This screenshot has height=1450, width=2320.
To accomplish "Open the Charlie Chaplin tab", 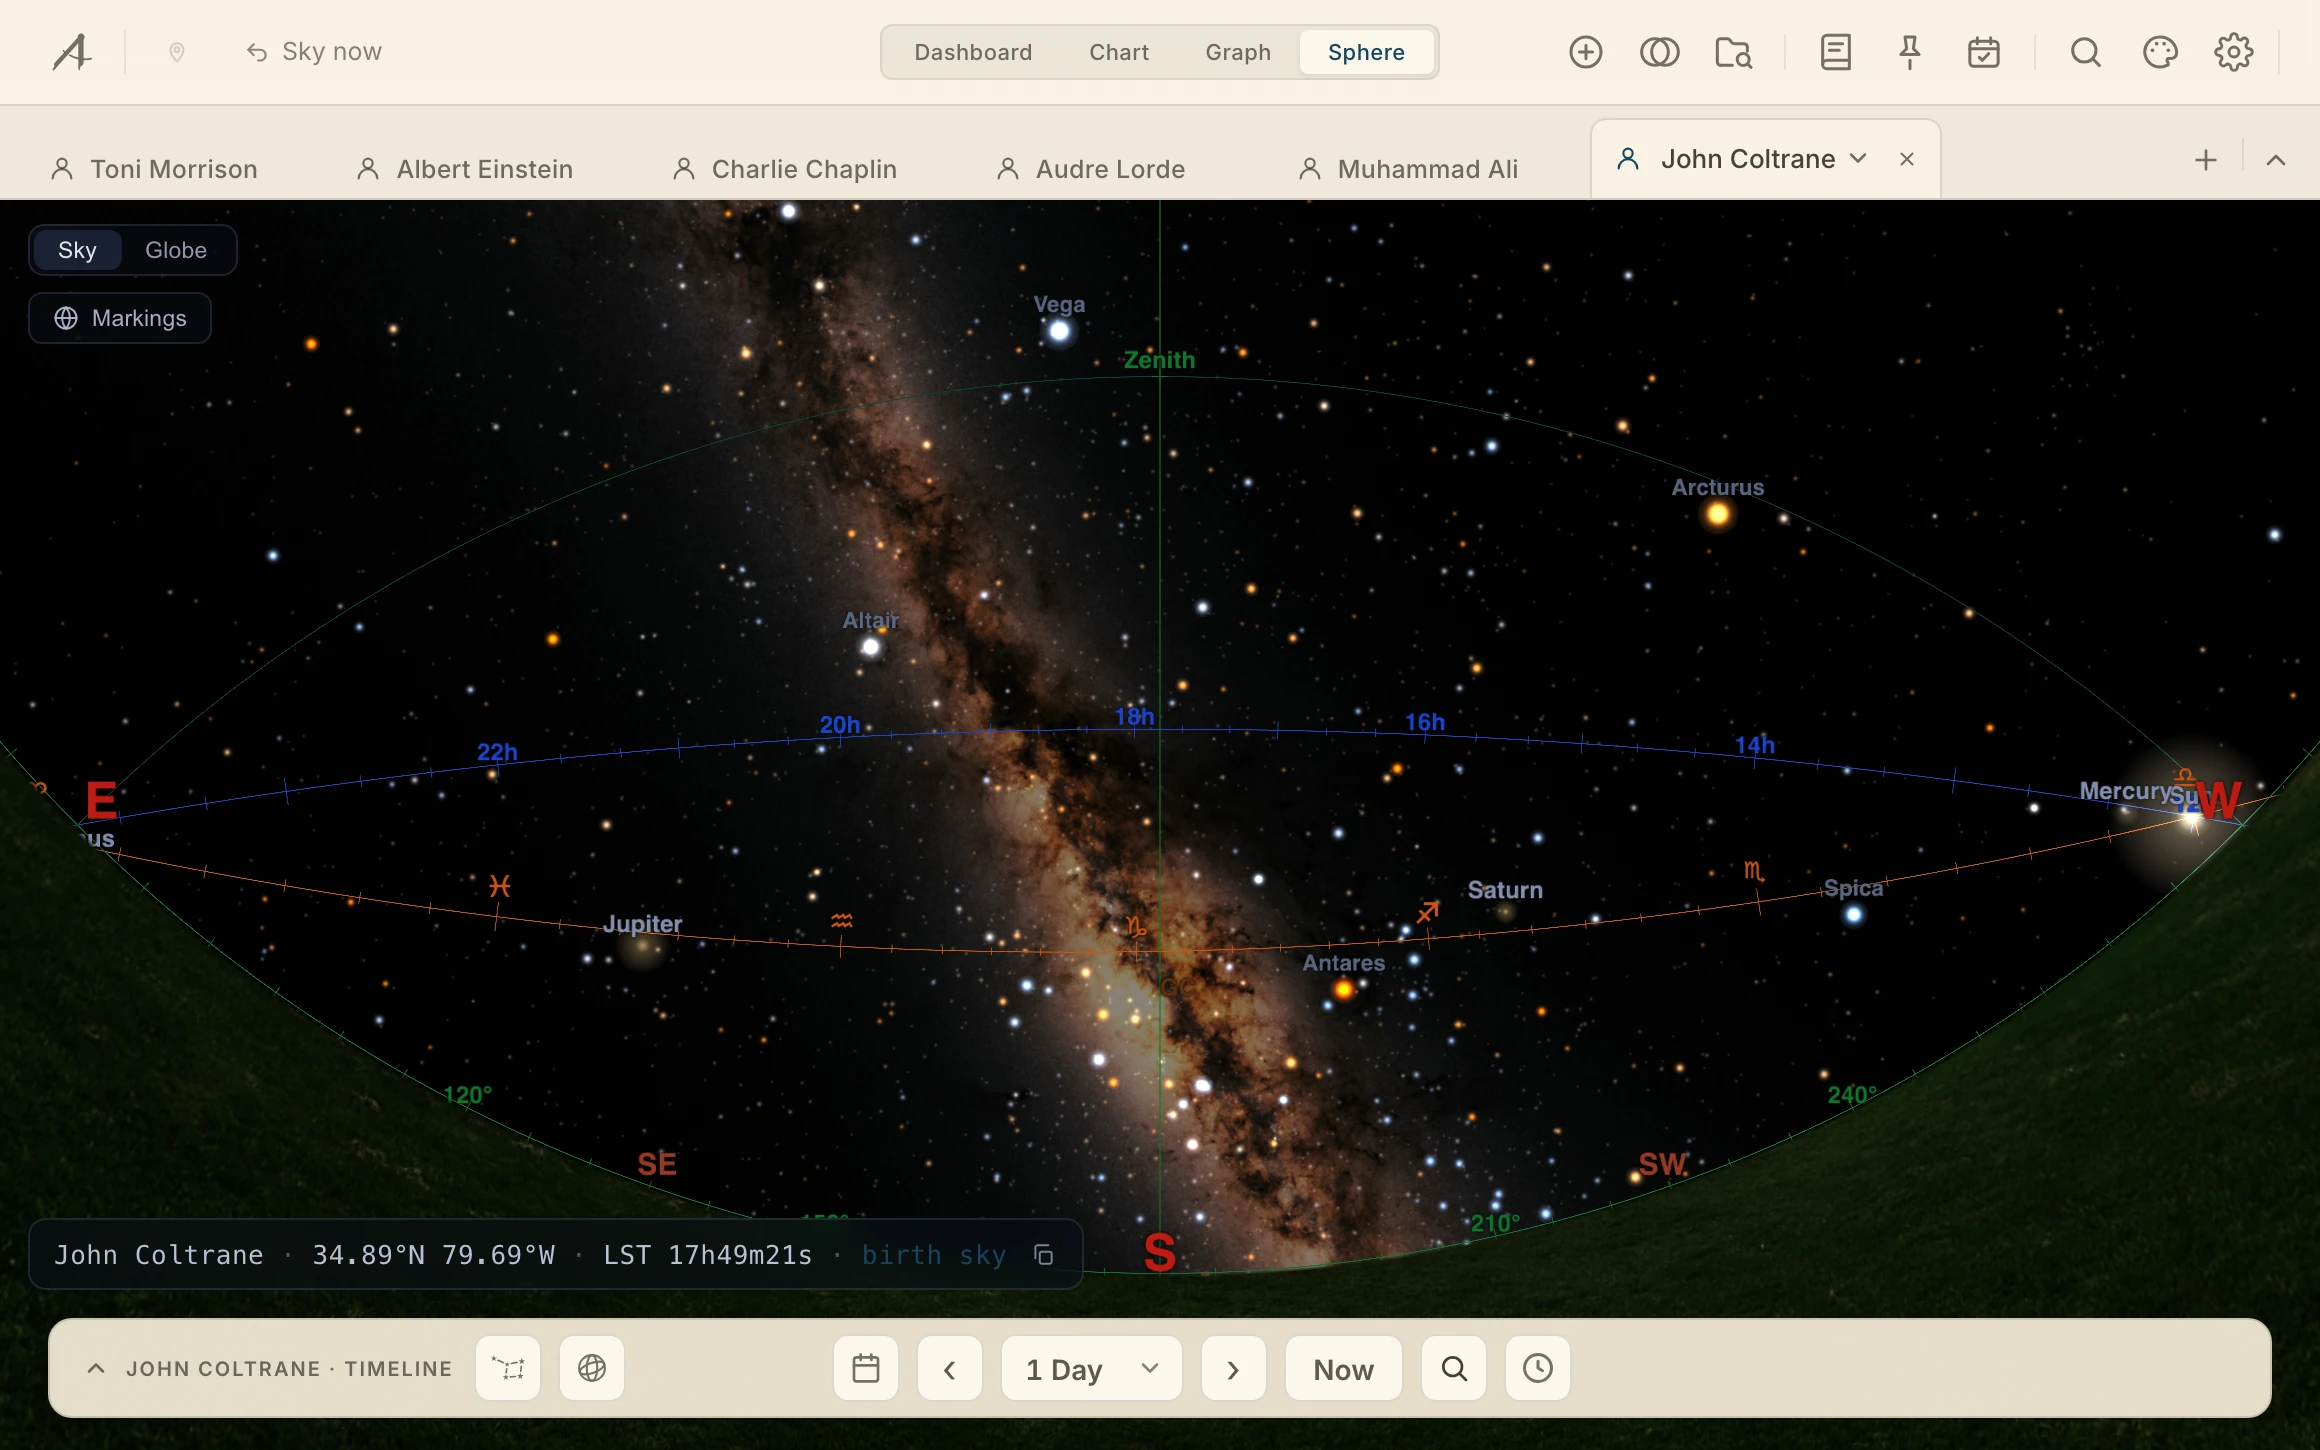I will click(785, 169).
